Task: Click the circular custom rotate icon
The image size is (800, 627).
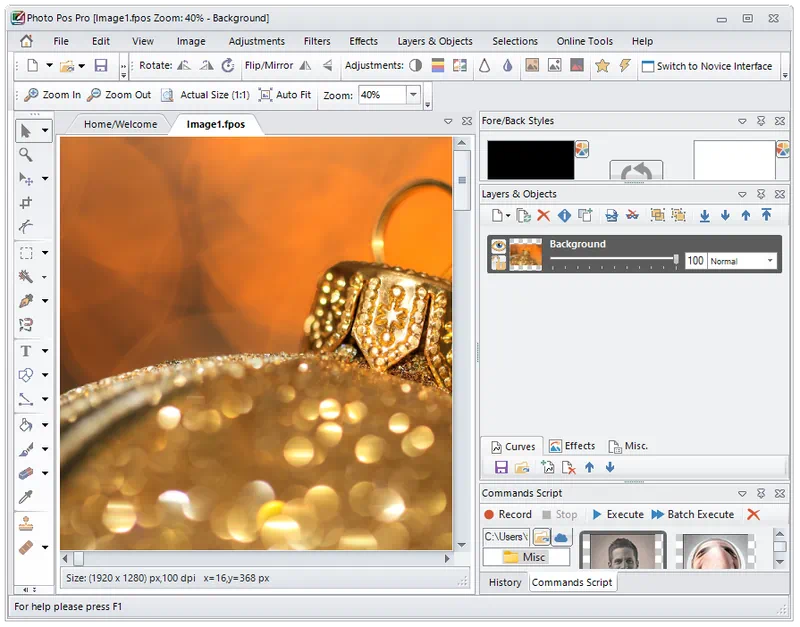Action: pyautogui.click(x=228, y=65)
